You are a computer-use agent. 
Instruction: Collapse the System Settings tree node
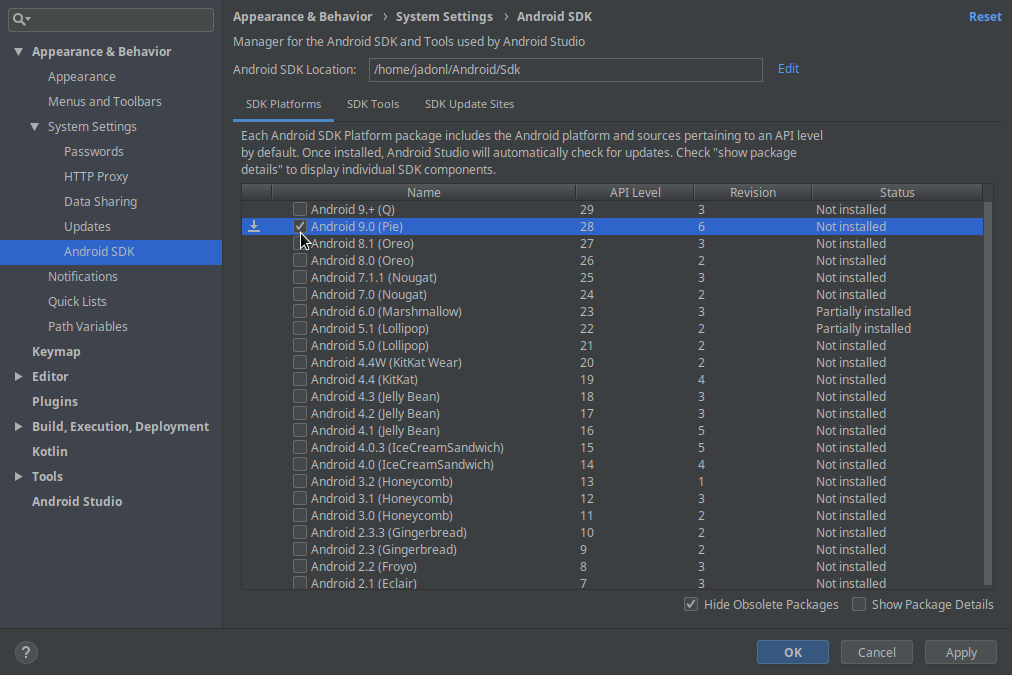35,127
